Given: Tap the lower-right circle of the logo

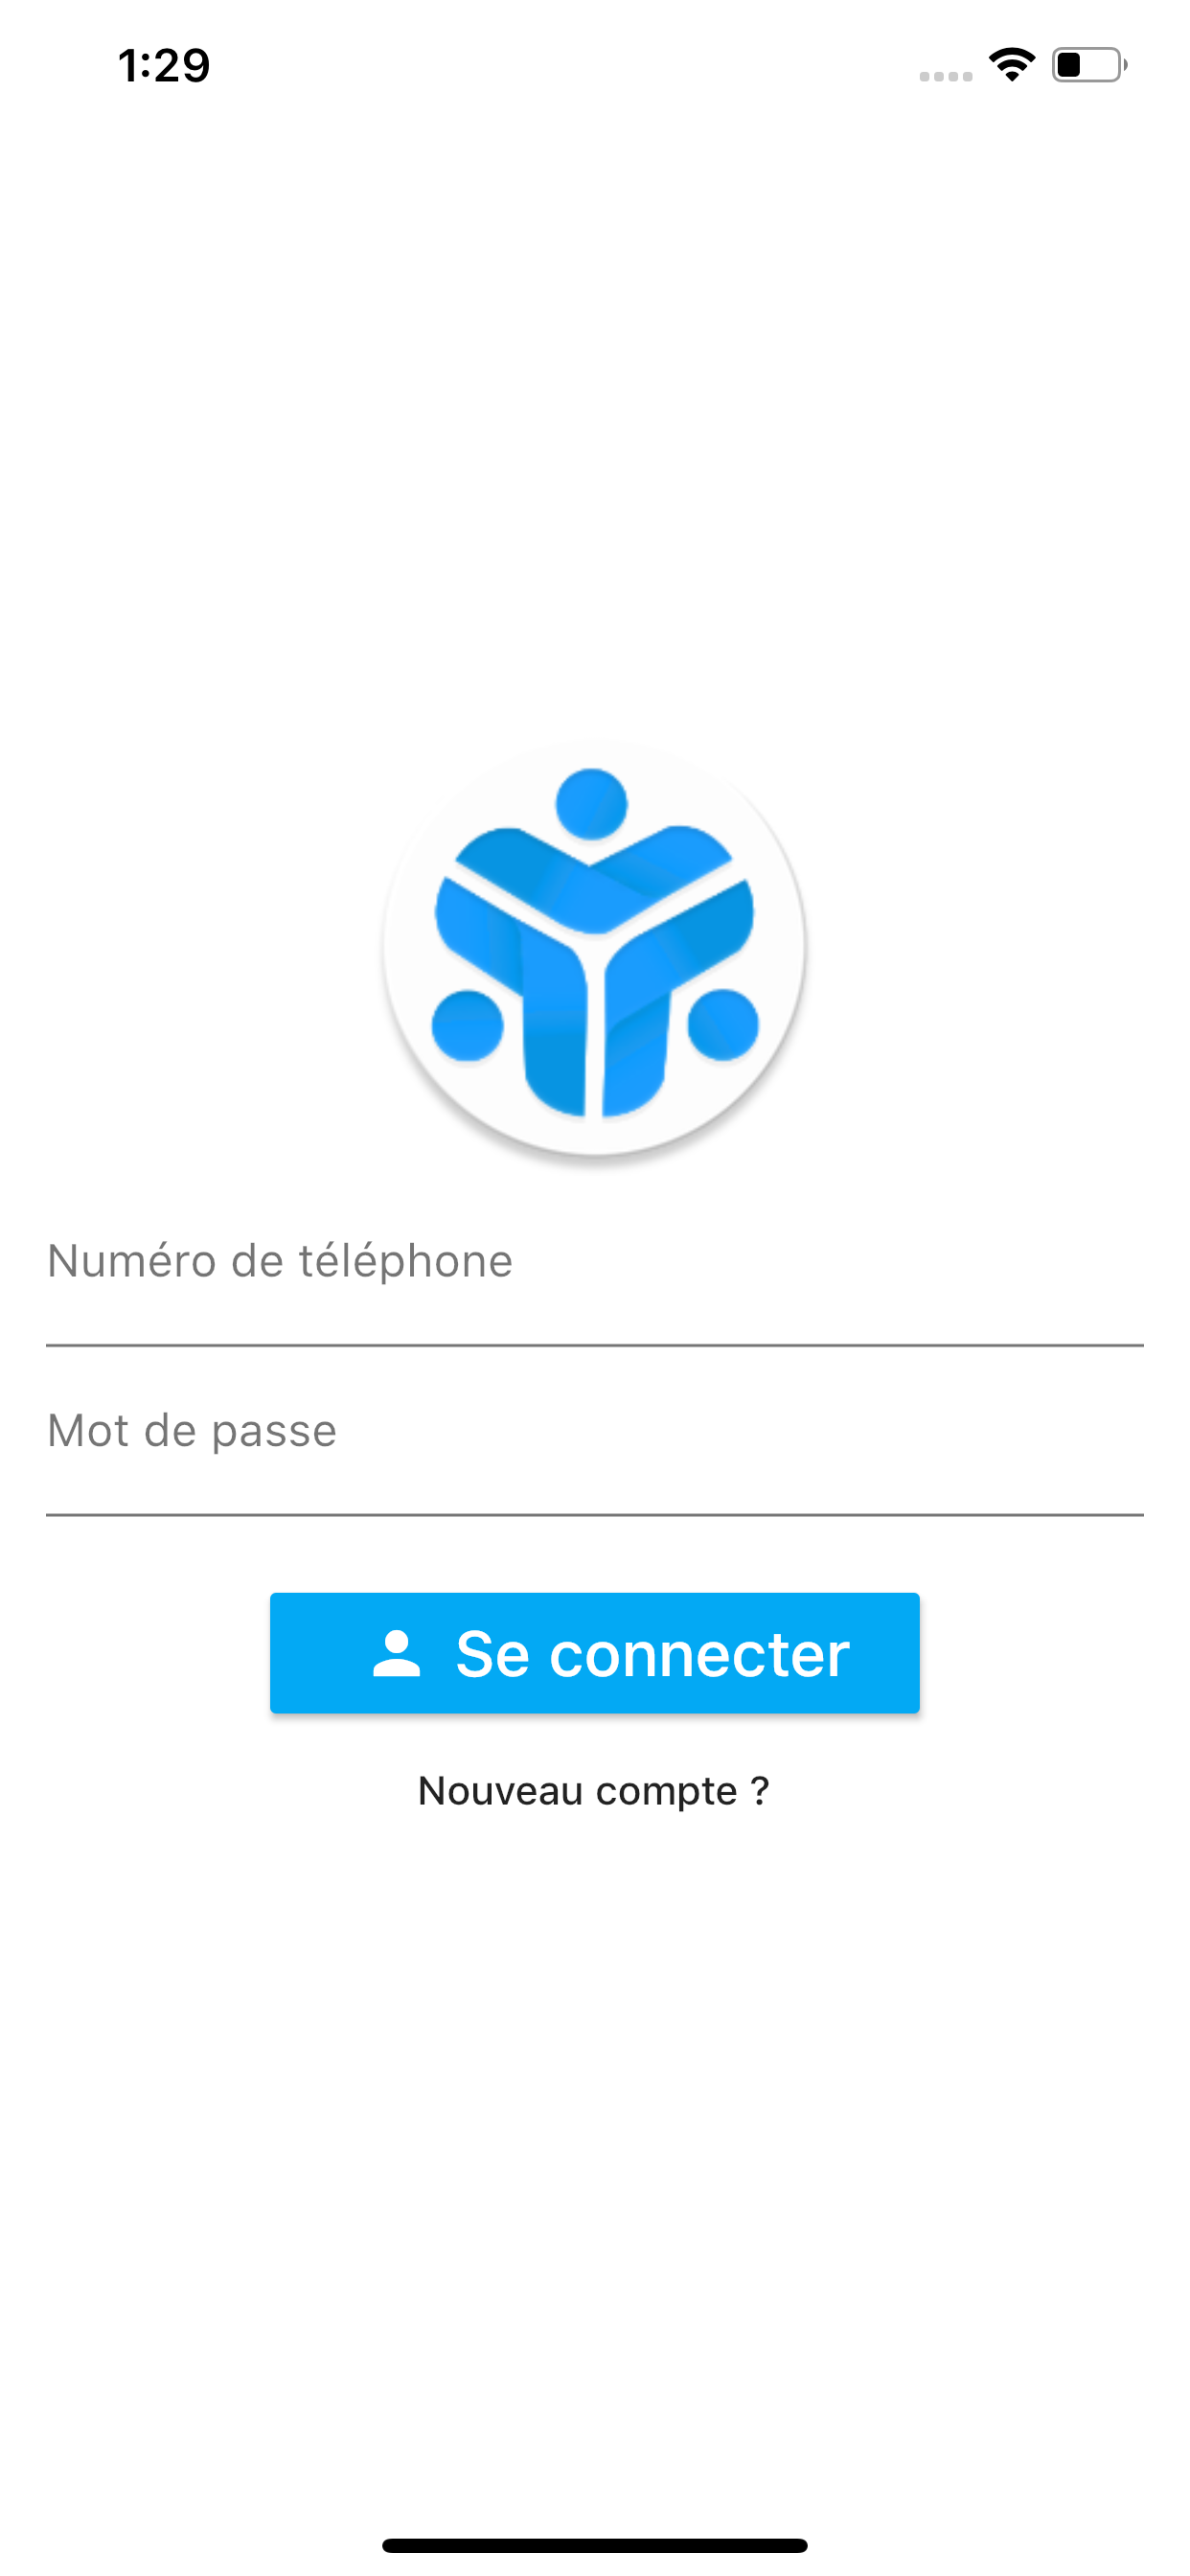Looking at the screenshot, I should point(723,1025).
